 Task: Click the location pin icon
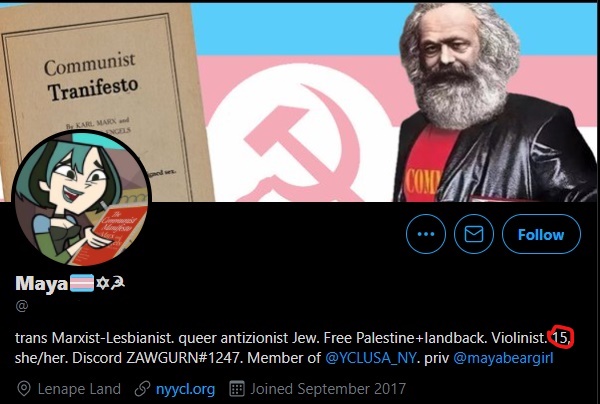coord(24,389)
